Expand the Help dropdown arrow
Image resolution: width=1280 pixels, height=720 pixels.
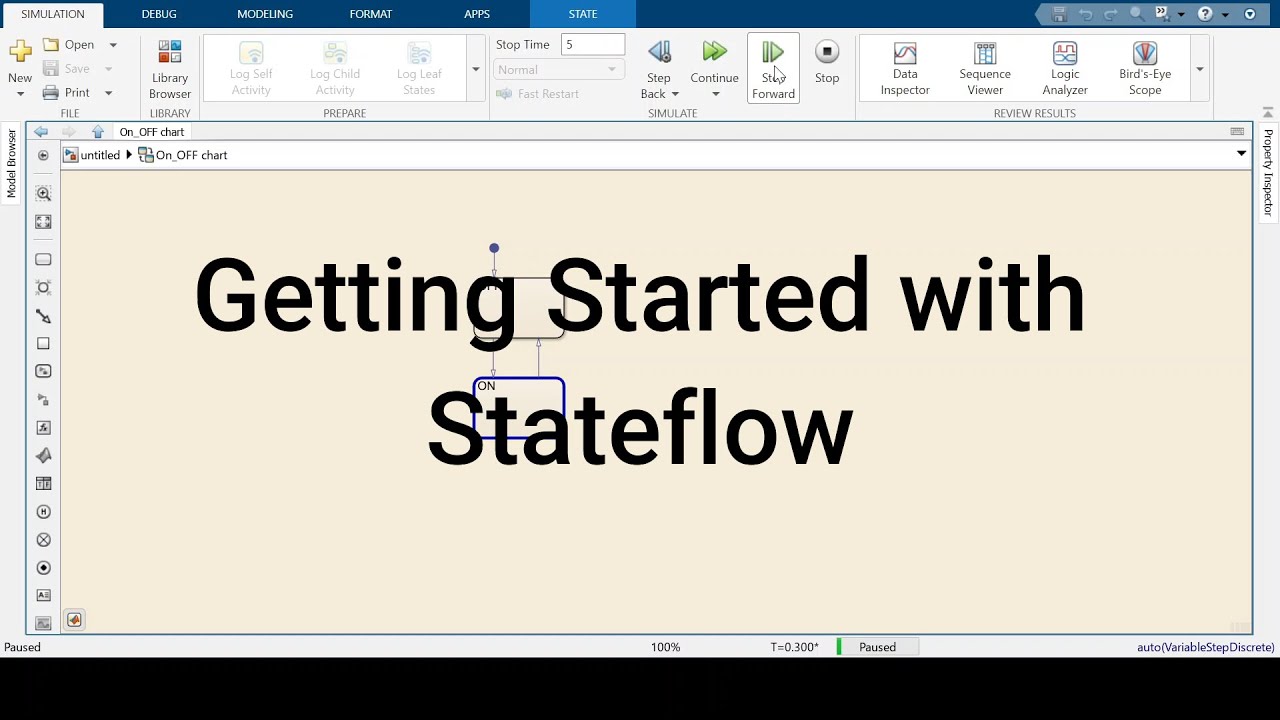[1225, 15]
